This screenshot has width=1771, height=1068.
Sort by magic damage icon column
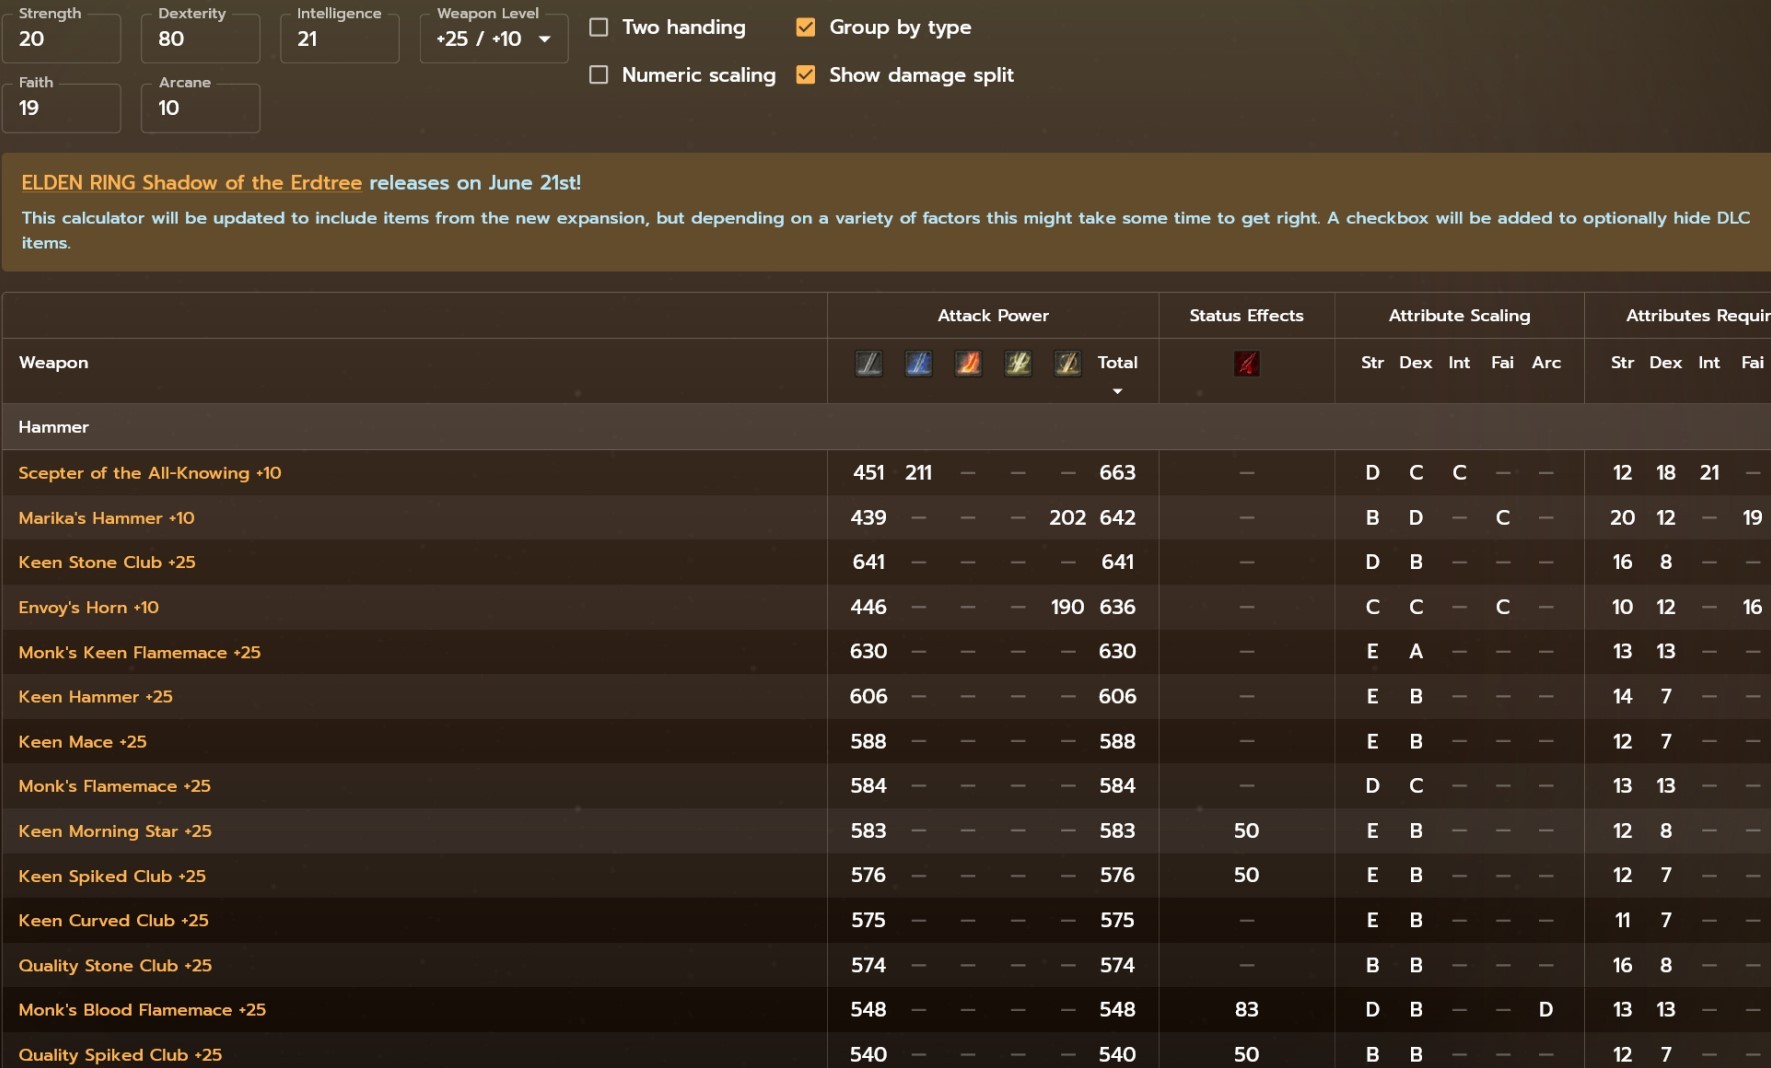[918, 363]
